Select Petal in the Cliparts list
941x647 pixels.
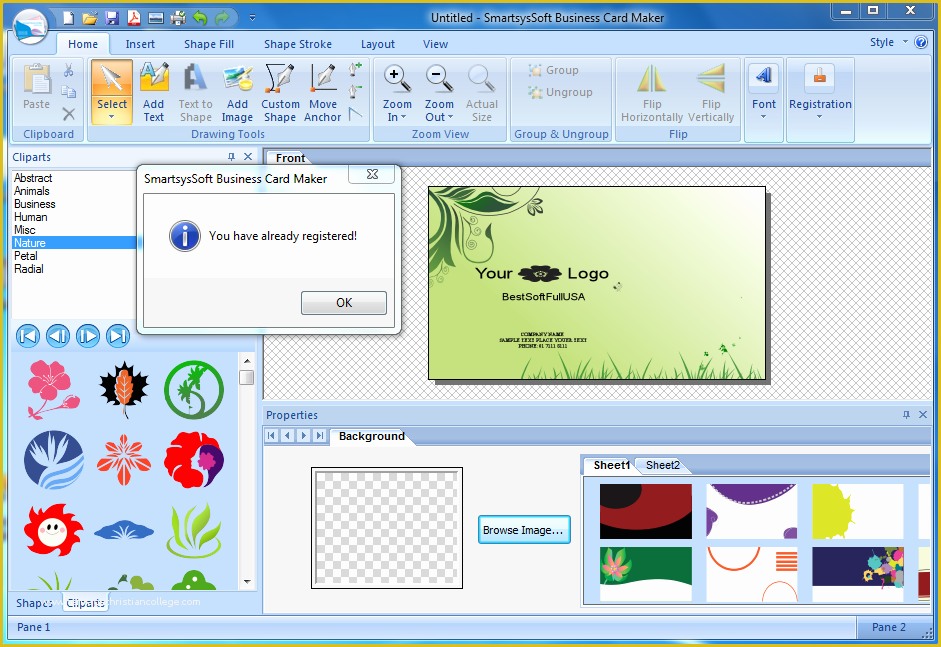click(26, 256)
